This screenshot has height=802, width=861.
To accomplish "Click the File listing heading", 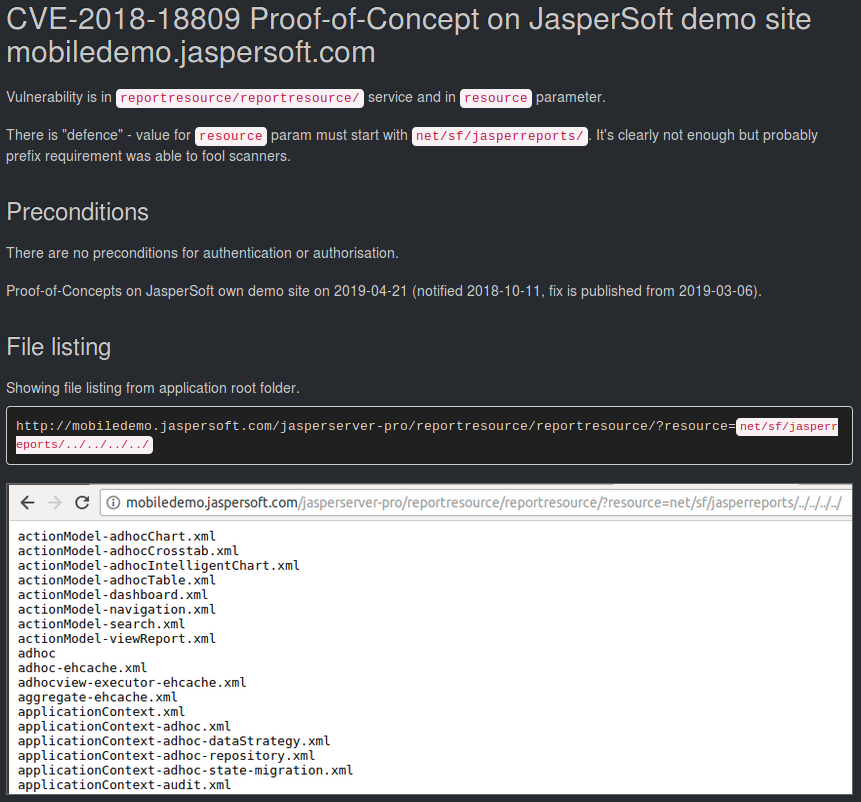I will [59, 347].
